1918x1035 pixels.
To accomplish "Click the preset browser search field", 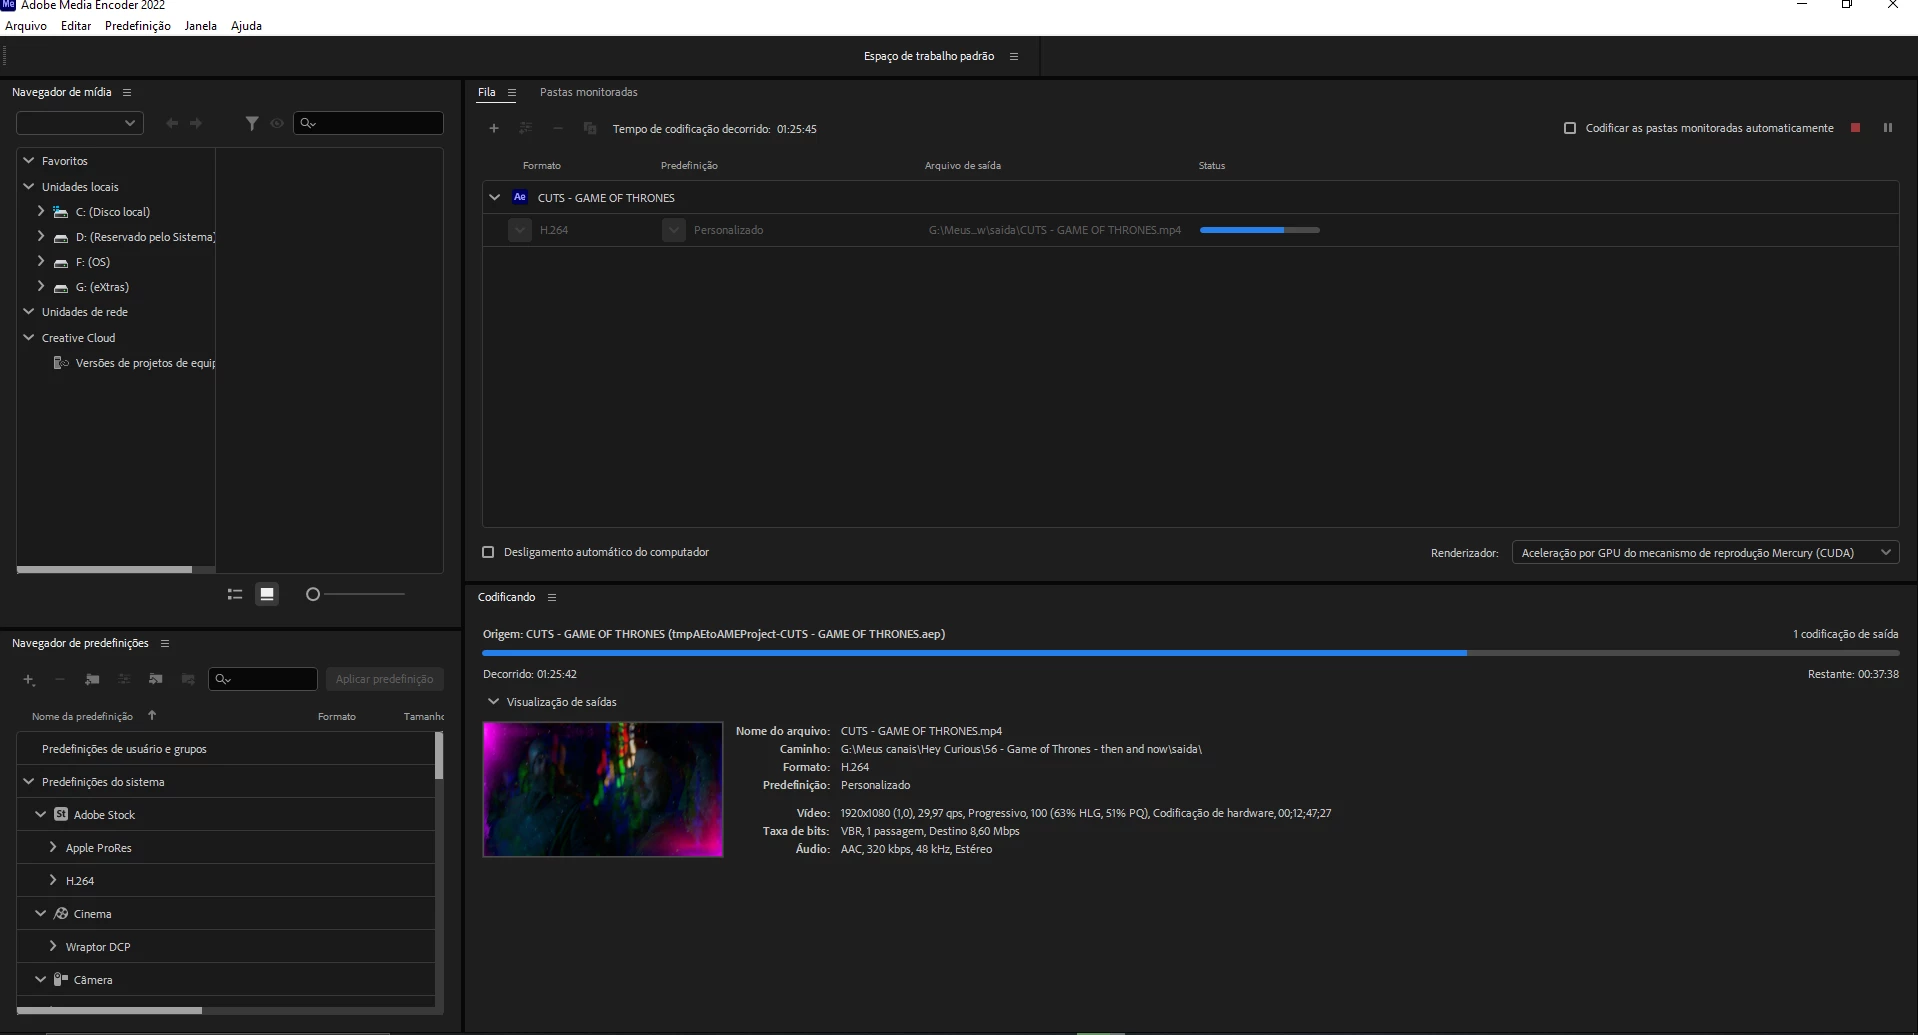I will tap(263, 679).
